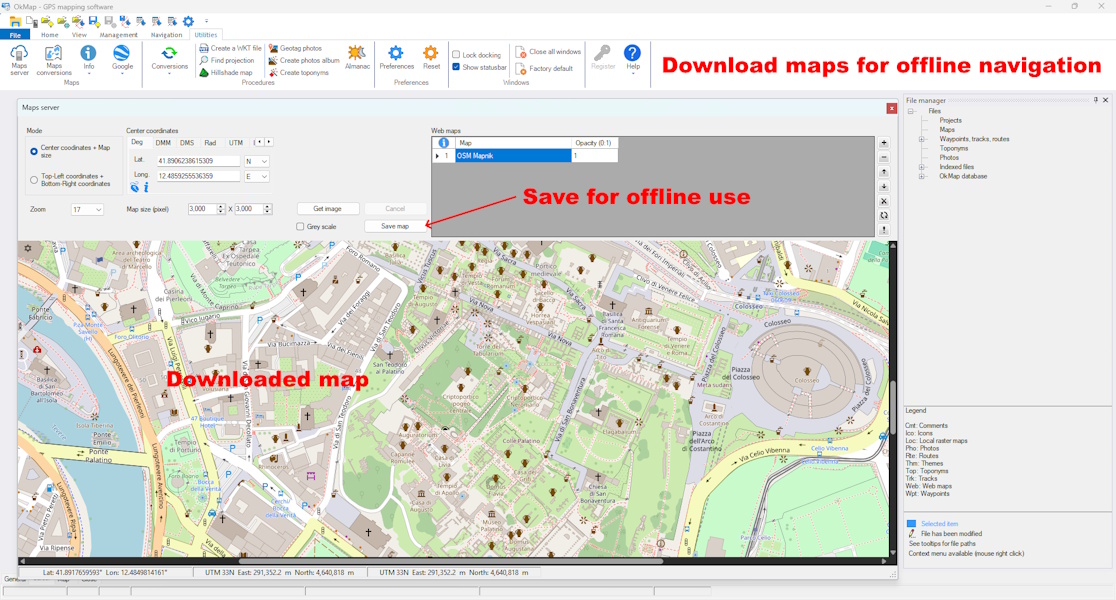Open Maps conversions in the ribbon
1116x600 pixels.
coord(54,60)
